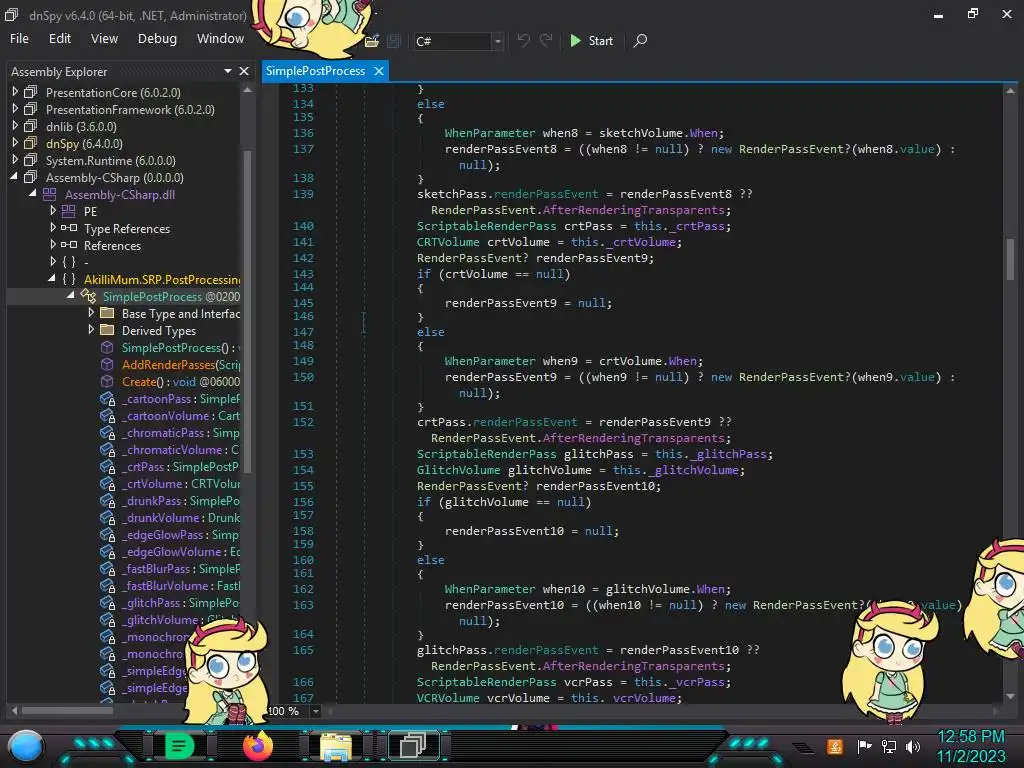
Task: Select the _glitchPass field
Action: coord(181,602)
